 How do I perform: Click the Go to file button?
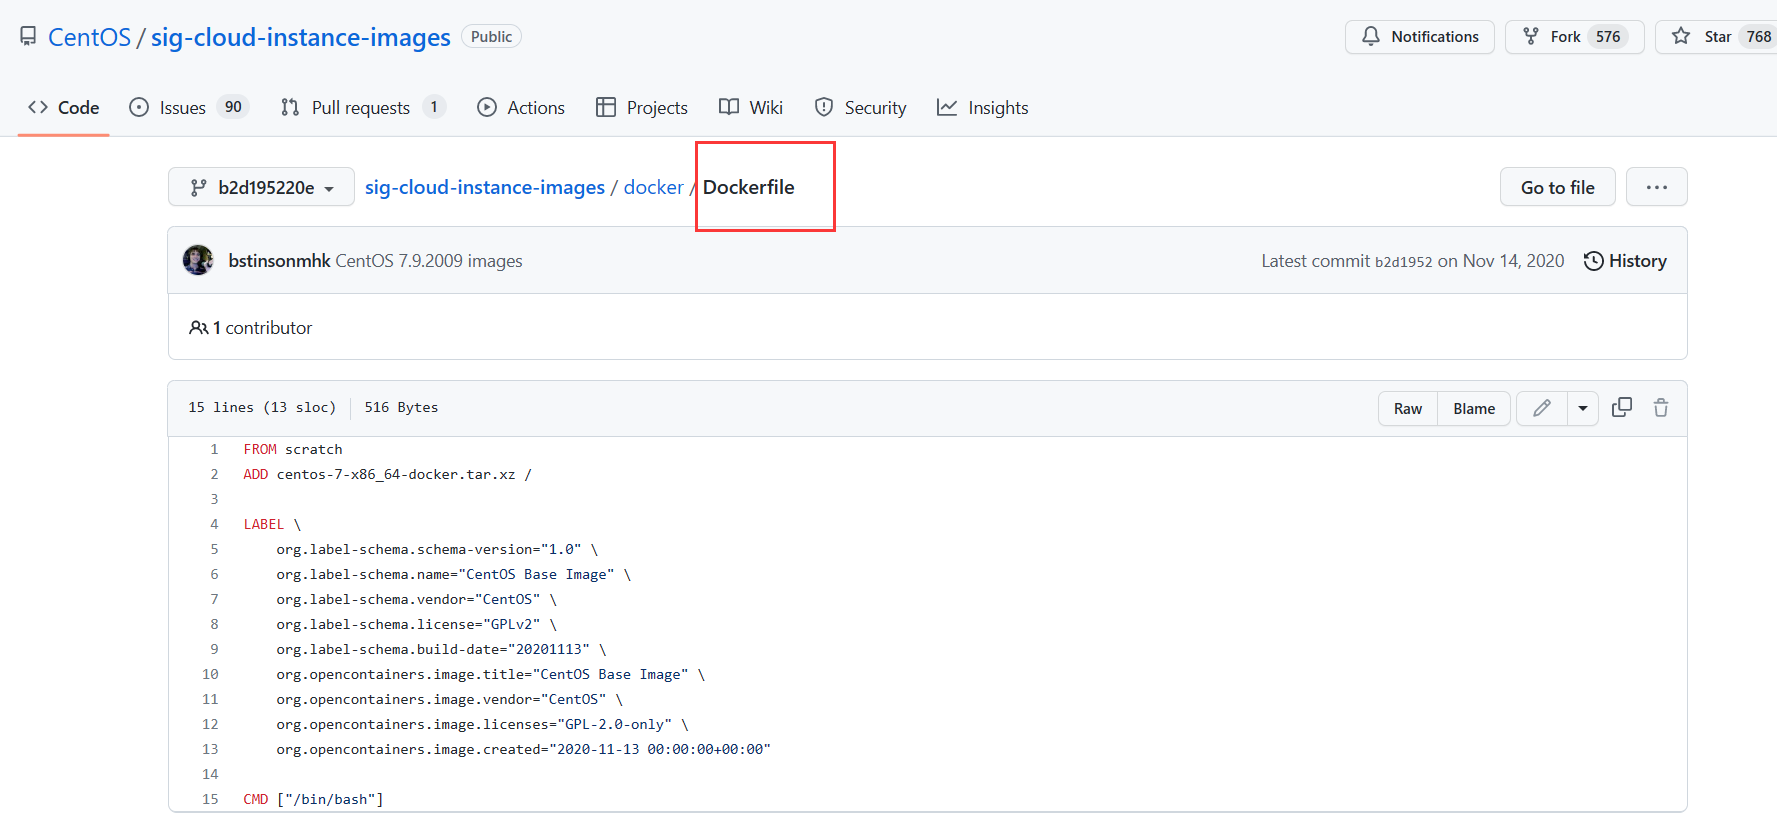point(1558,187)
